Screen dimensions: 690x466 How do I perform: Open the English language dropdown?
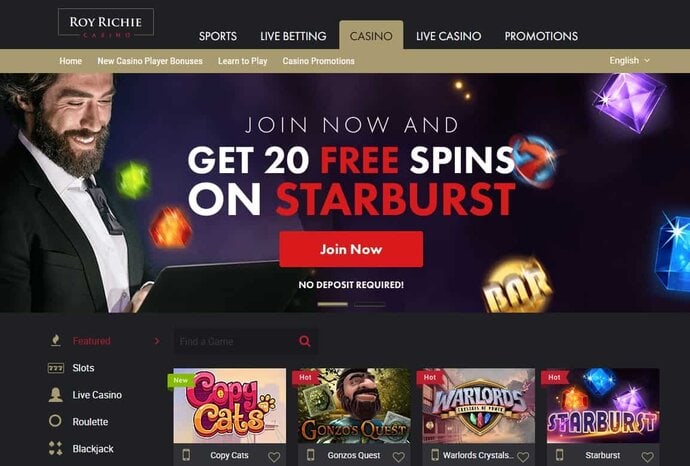coord(629,60)
